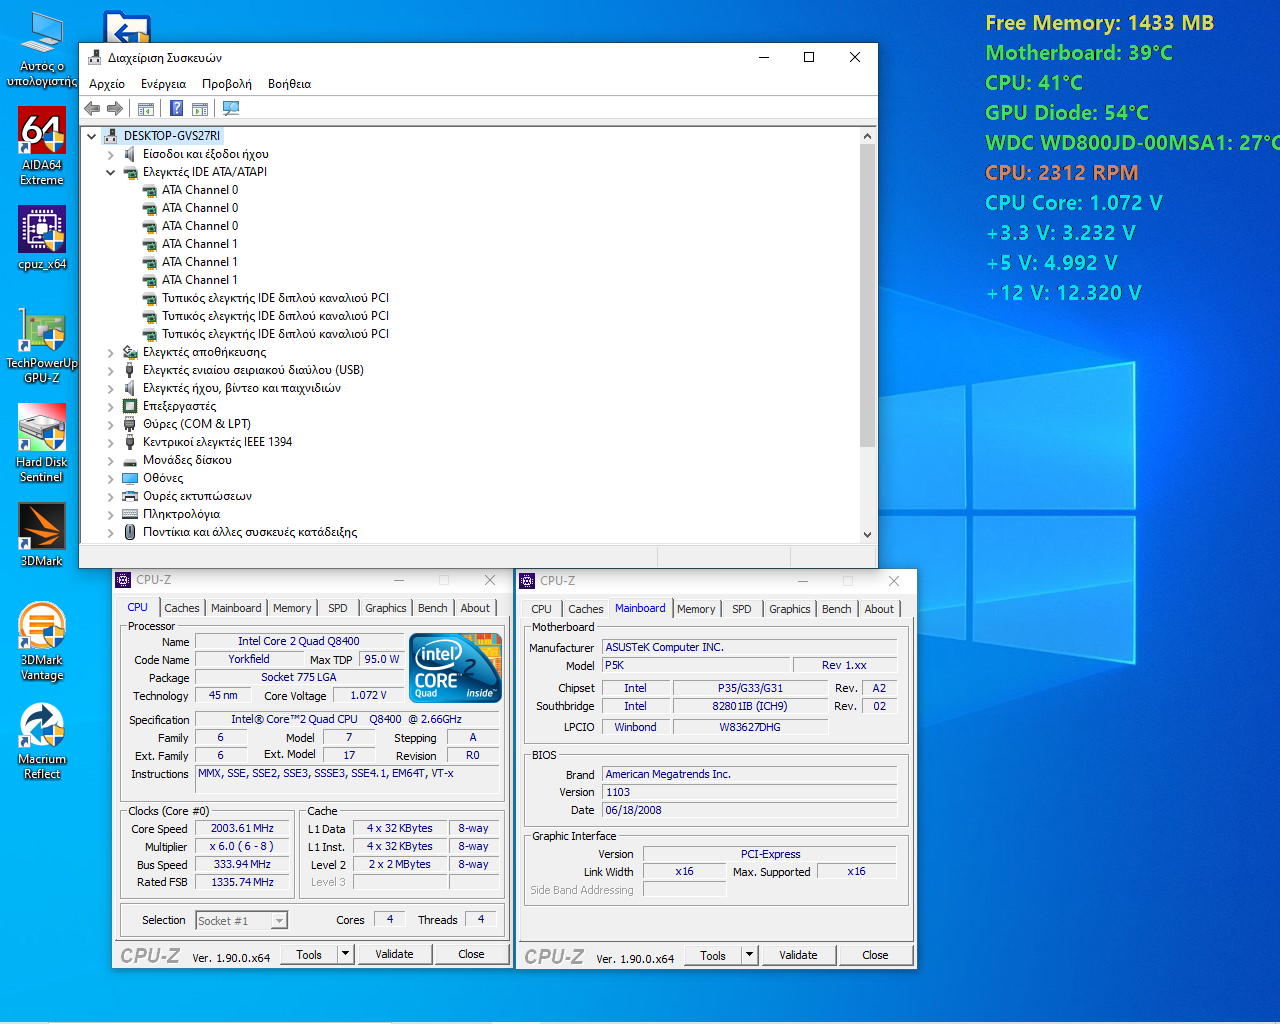Open the Ενέργεια menu
This screenshot has width=1280, height=1024.
click(163, 84)
